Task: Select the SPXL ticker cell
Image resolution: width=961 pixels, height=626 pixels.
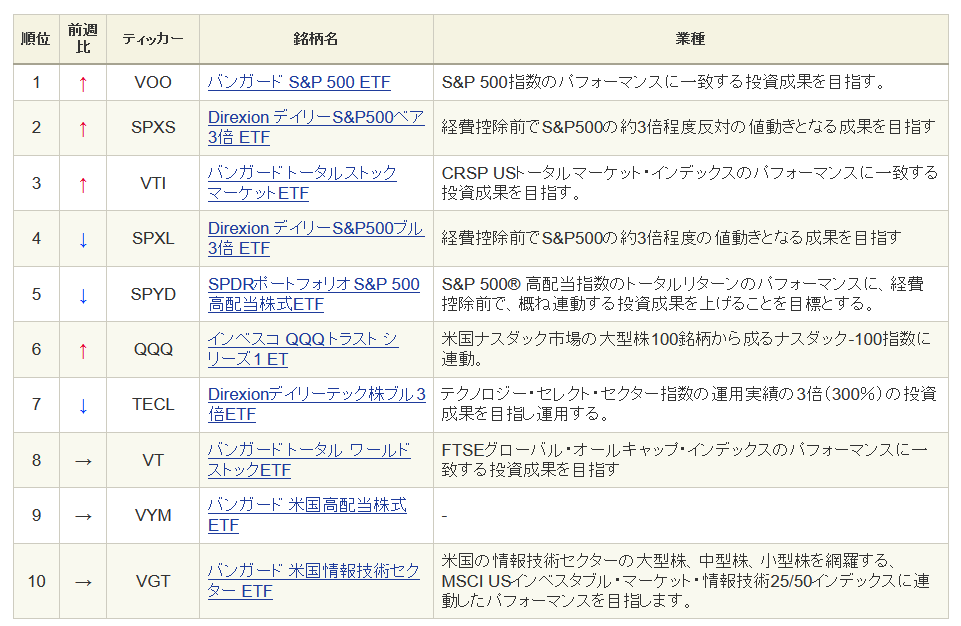Action: pyautogui.click(x=153, y=238)
